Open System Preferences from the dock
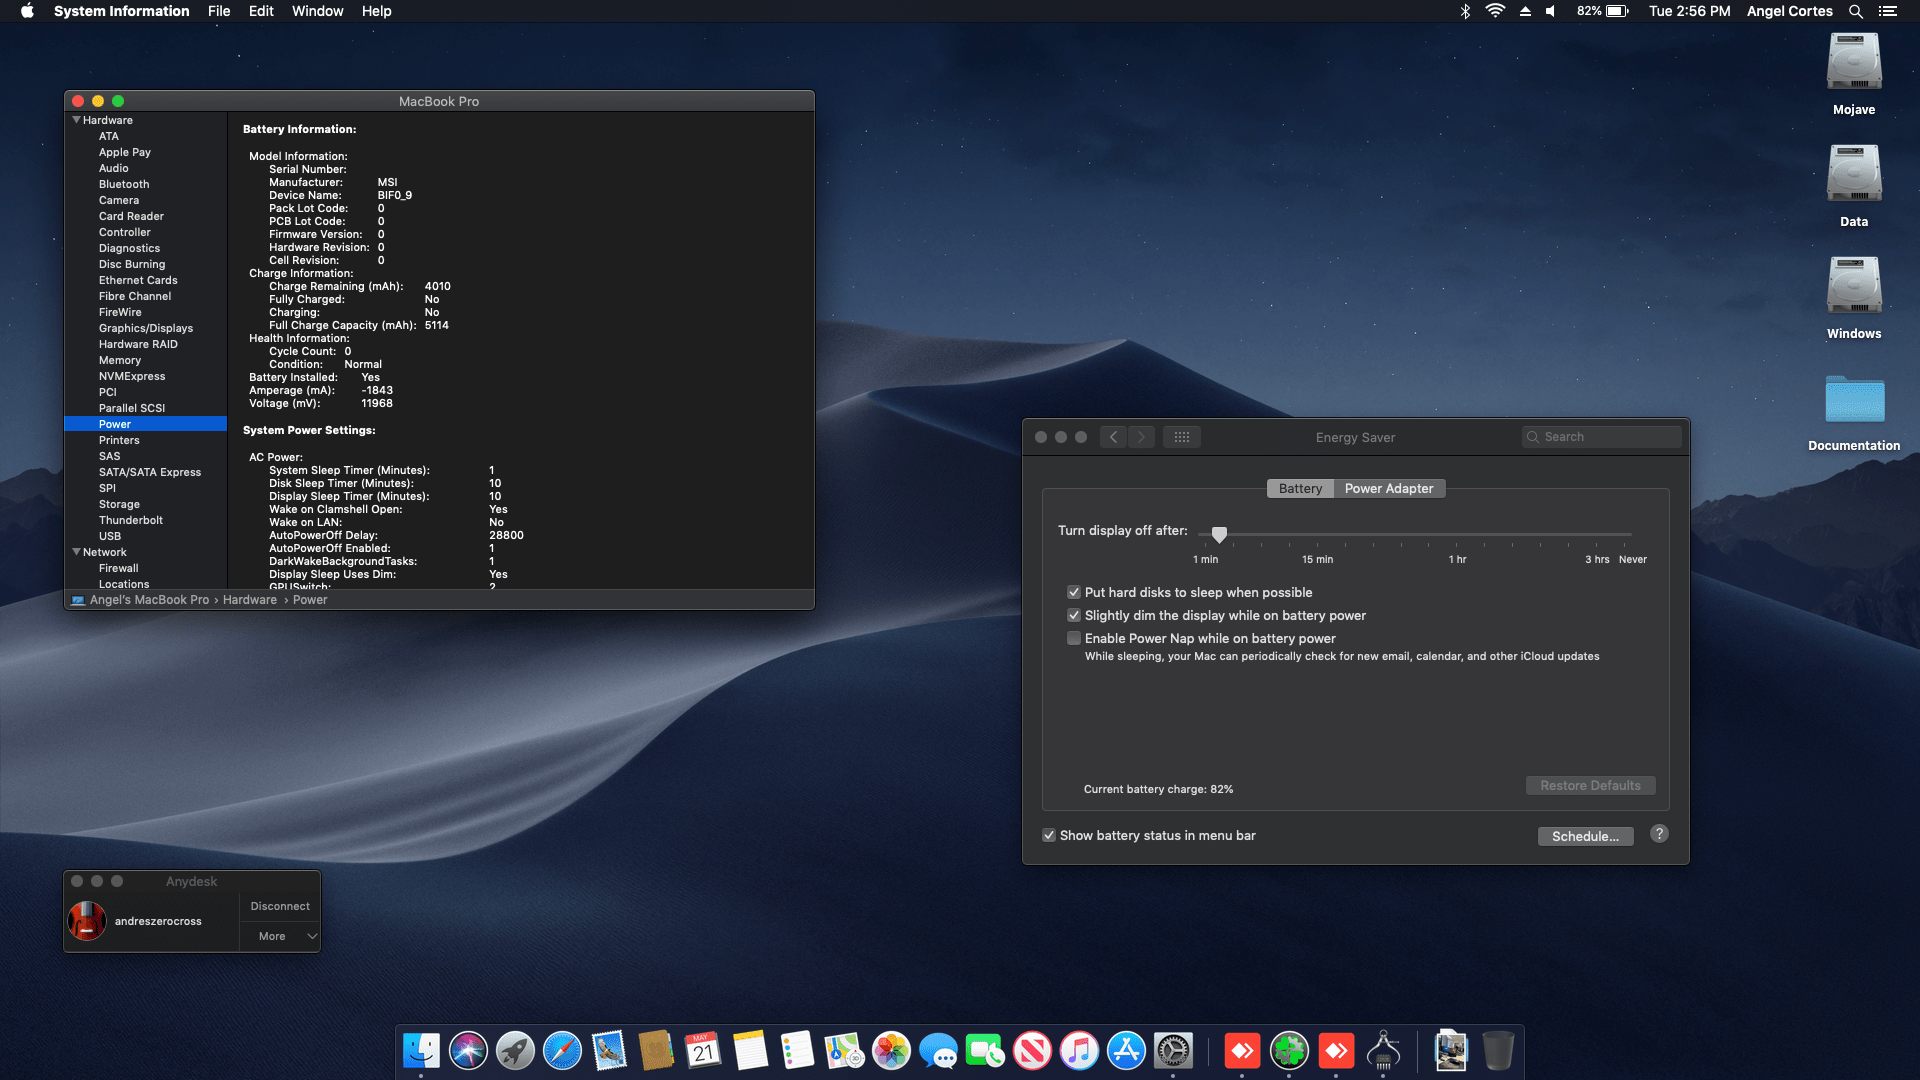Screen dimensions: 1920x1080 [x=1173, y=1051]
